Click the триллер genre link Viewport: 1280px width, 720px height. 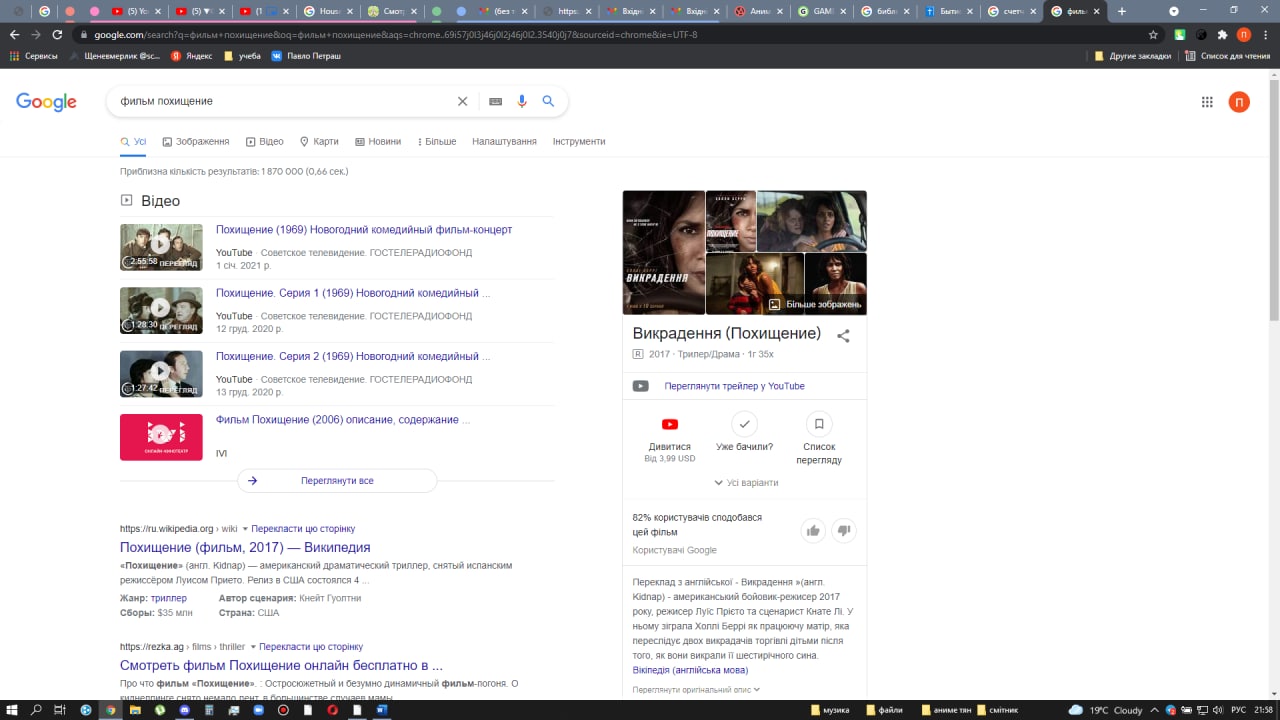[169, 598]
